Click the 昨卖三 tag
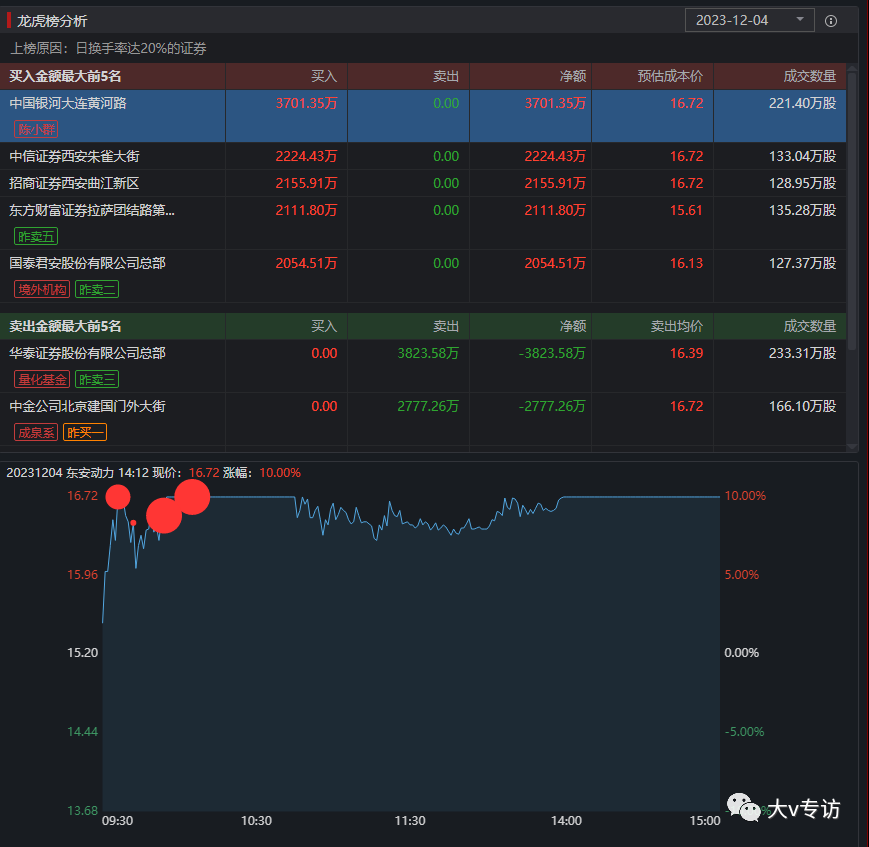 pos(97,380)
